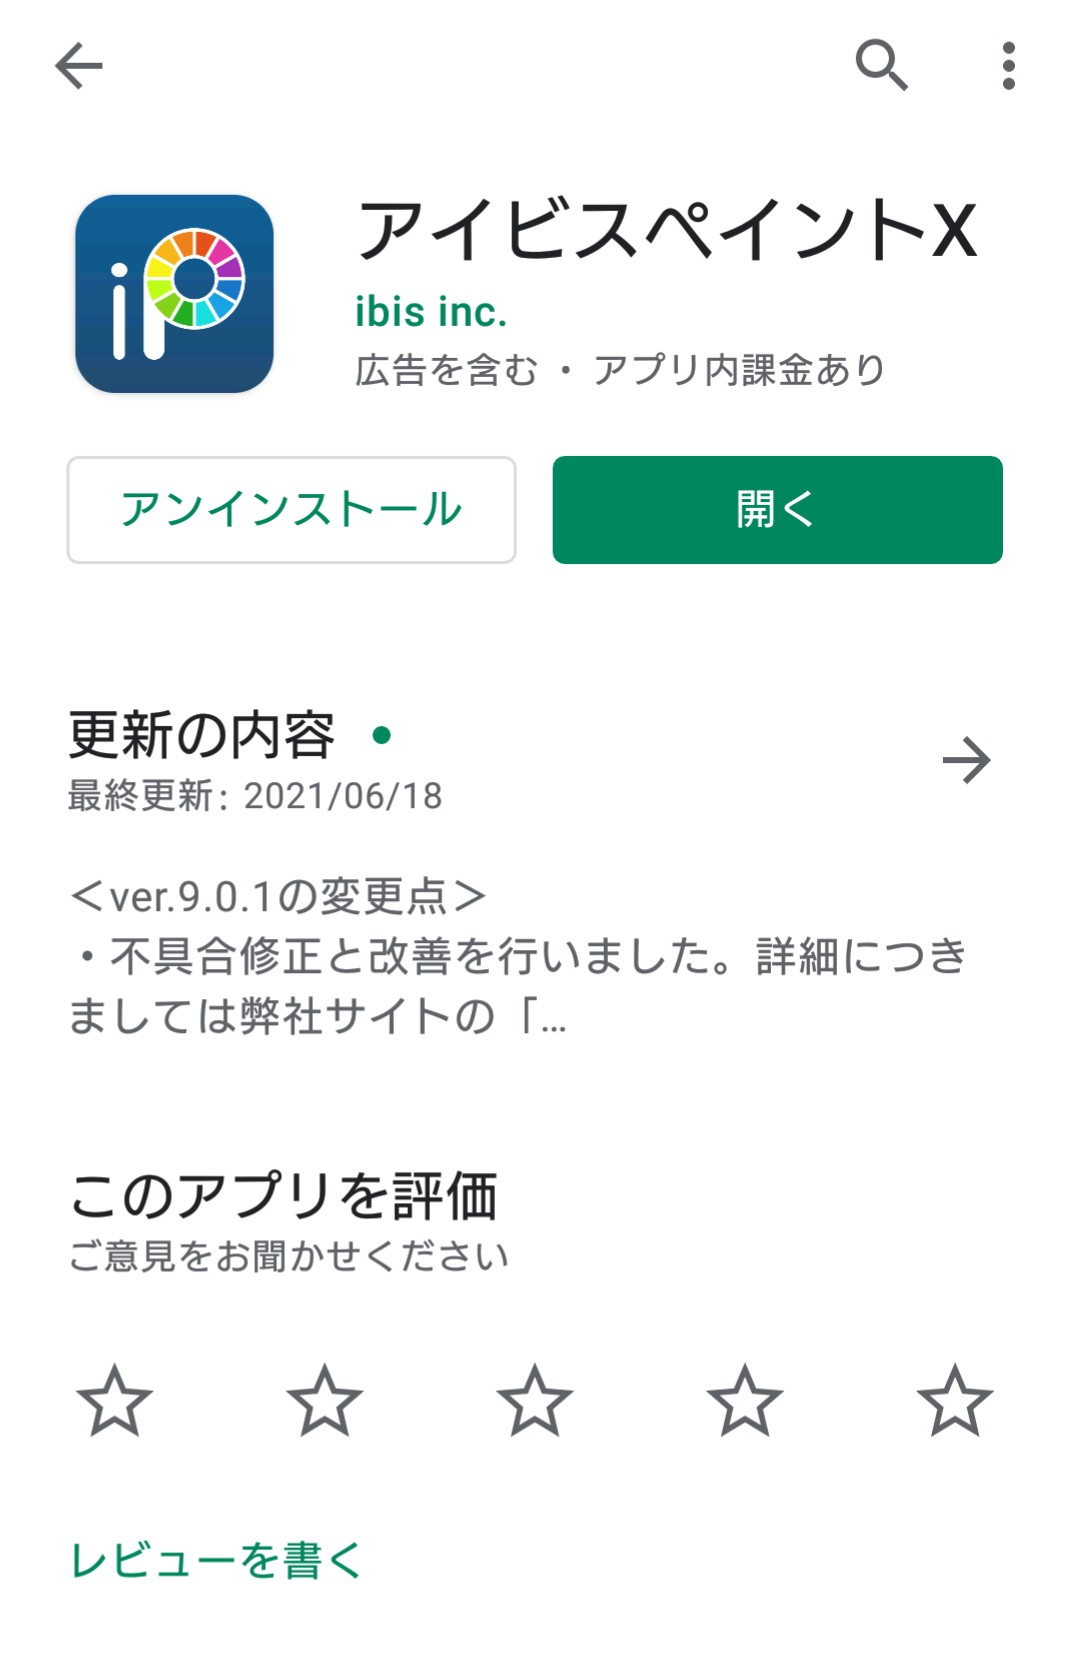Click the レビューを書く link
Image resolution: width=1075 pixels, height=1680 pixels.
click(x=216, y=1560)
